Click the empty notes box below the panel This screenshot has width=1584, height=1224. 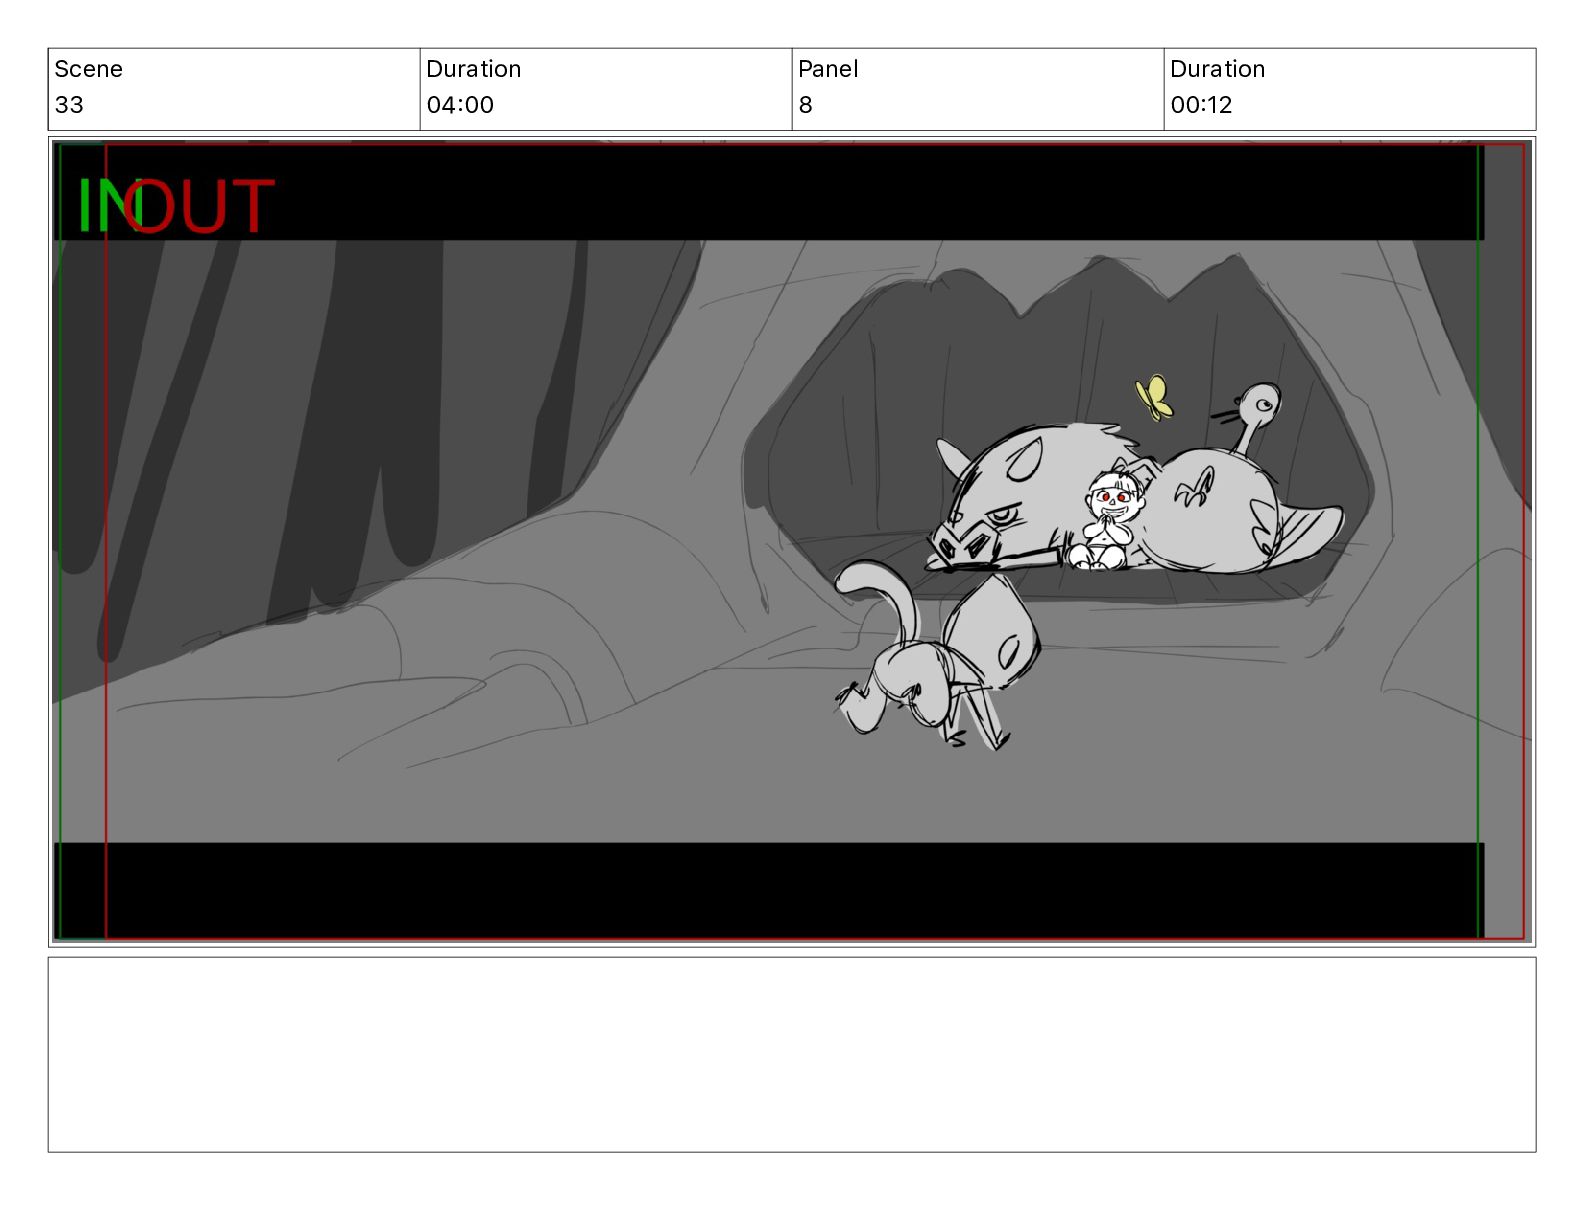pyautogui.click(x=792, y=1055)
